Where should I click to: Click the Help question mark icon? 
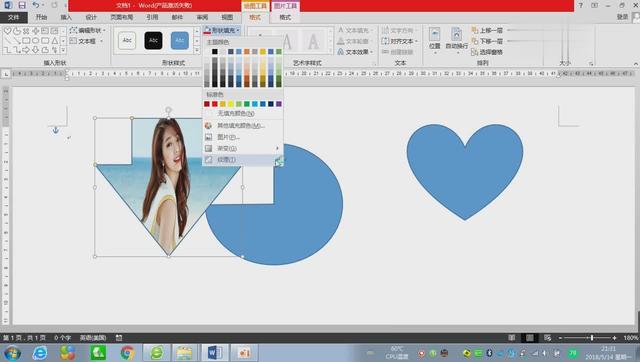tap(580, 5)
